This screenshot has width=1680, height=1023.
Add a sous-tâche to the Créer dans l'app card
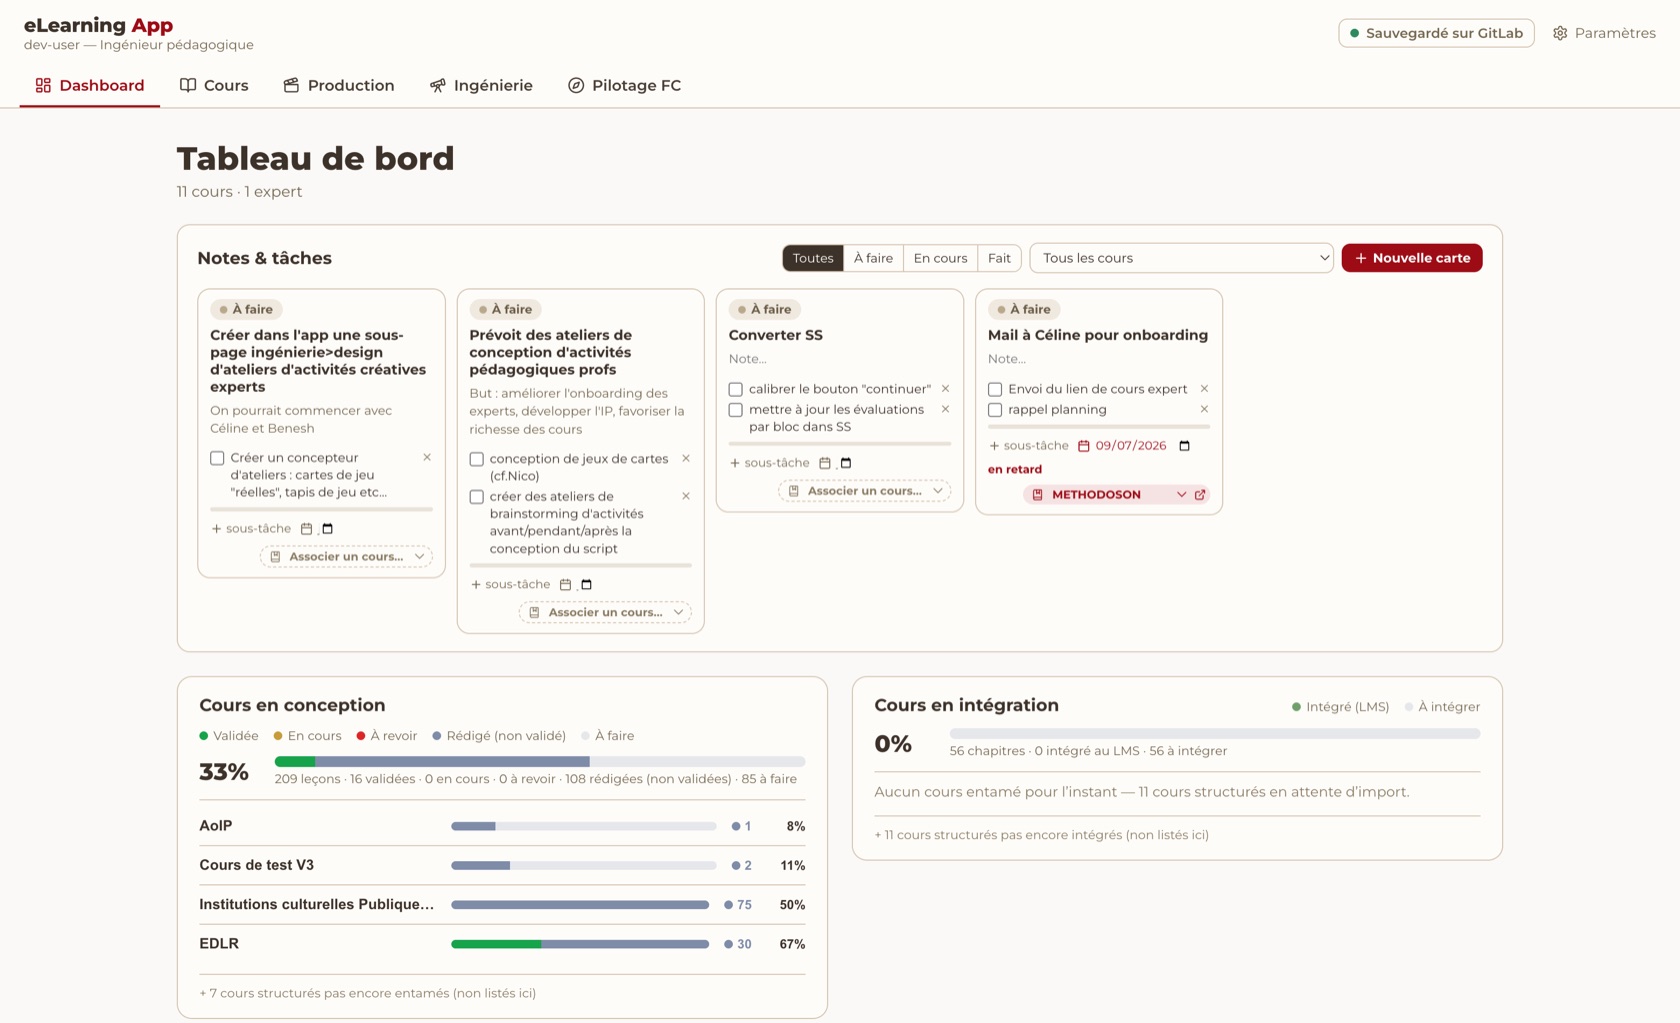point(251,529)
